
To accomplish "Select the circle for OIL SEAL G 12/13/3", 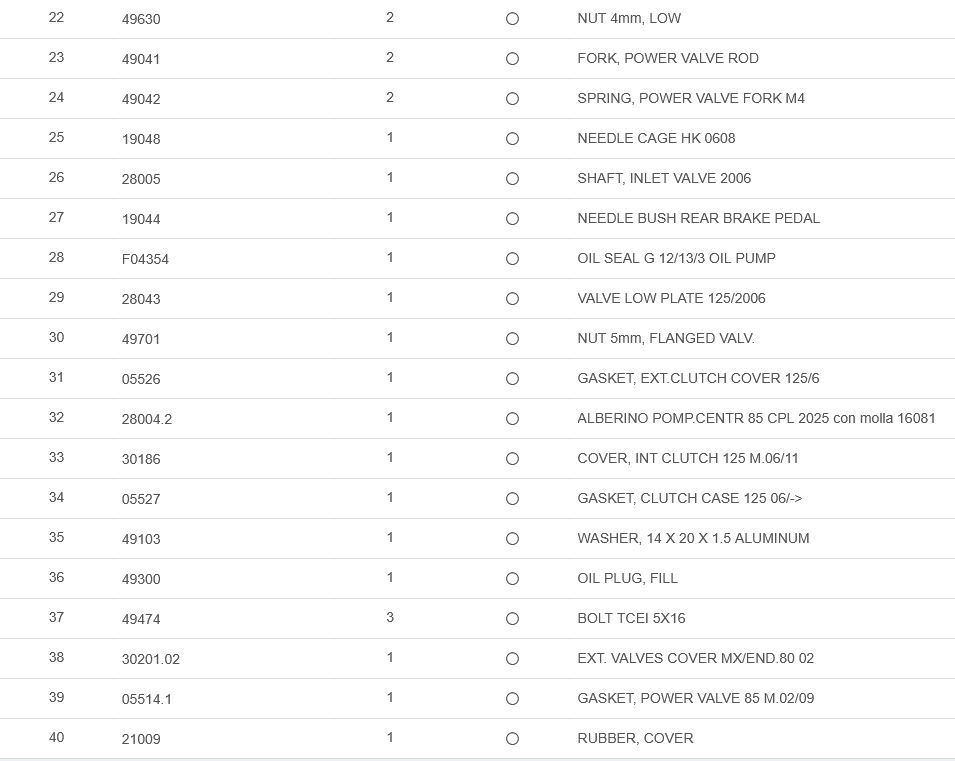I will coord(512,259).
